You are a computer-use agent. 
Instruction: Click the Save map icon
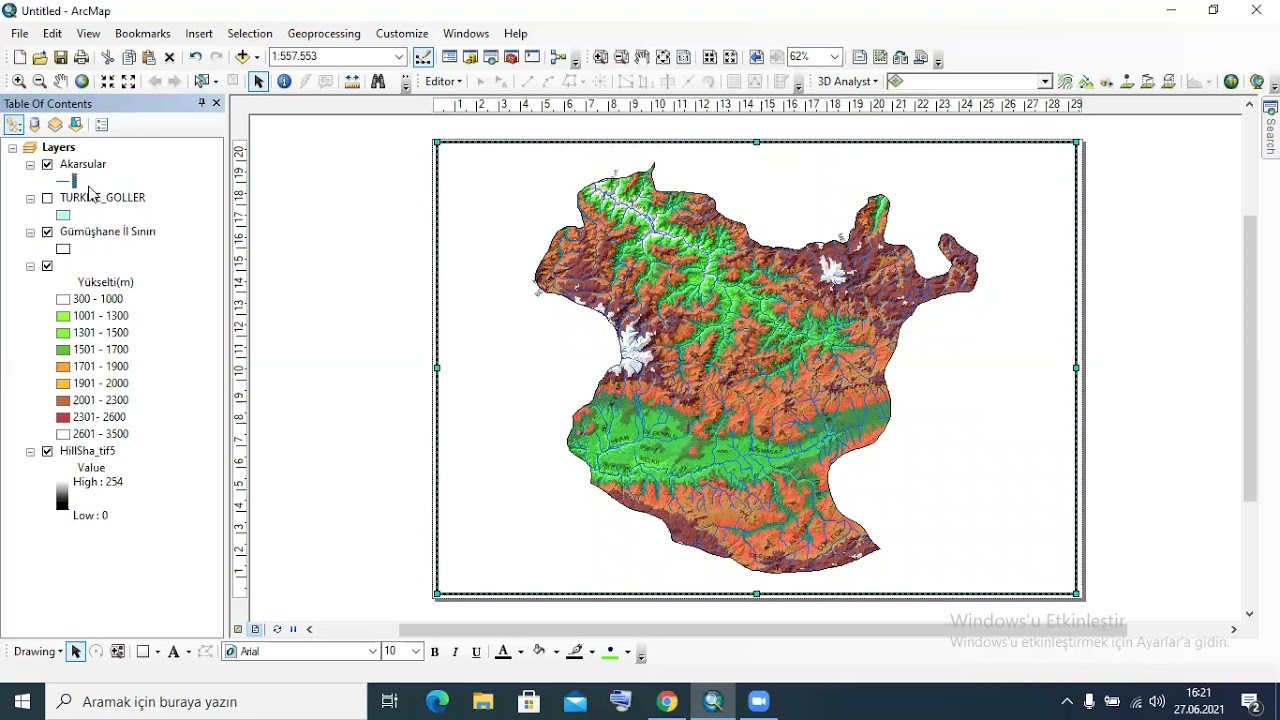[x=61, y=58]
